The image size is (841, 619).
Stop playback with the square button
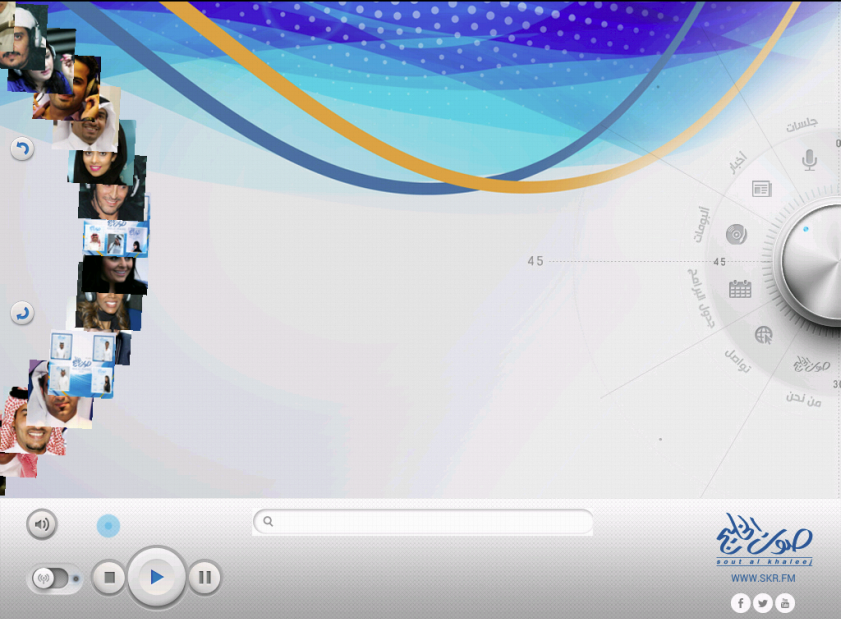[109, 577]
